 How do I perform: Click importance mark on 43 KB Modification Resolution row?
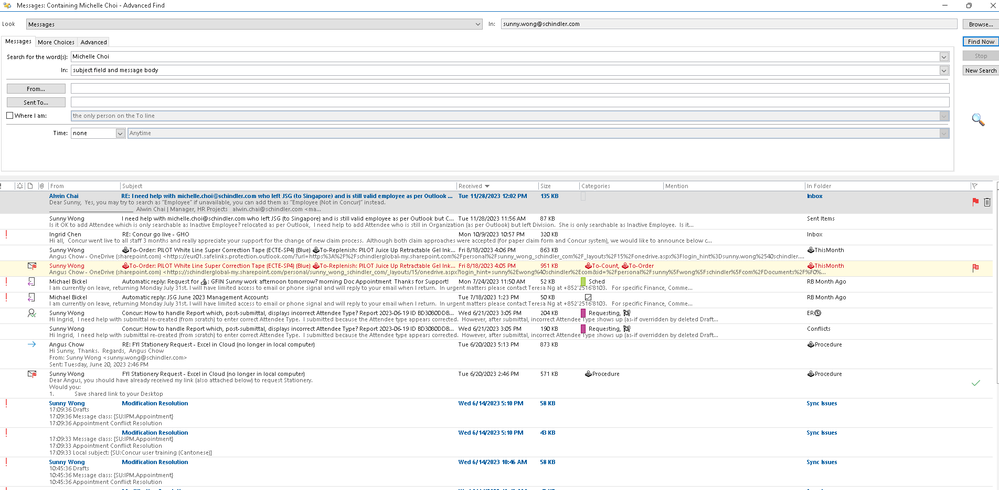(x=6, y=433)
